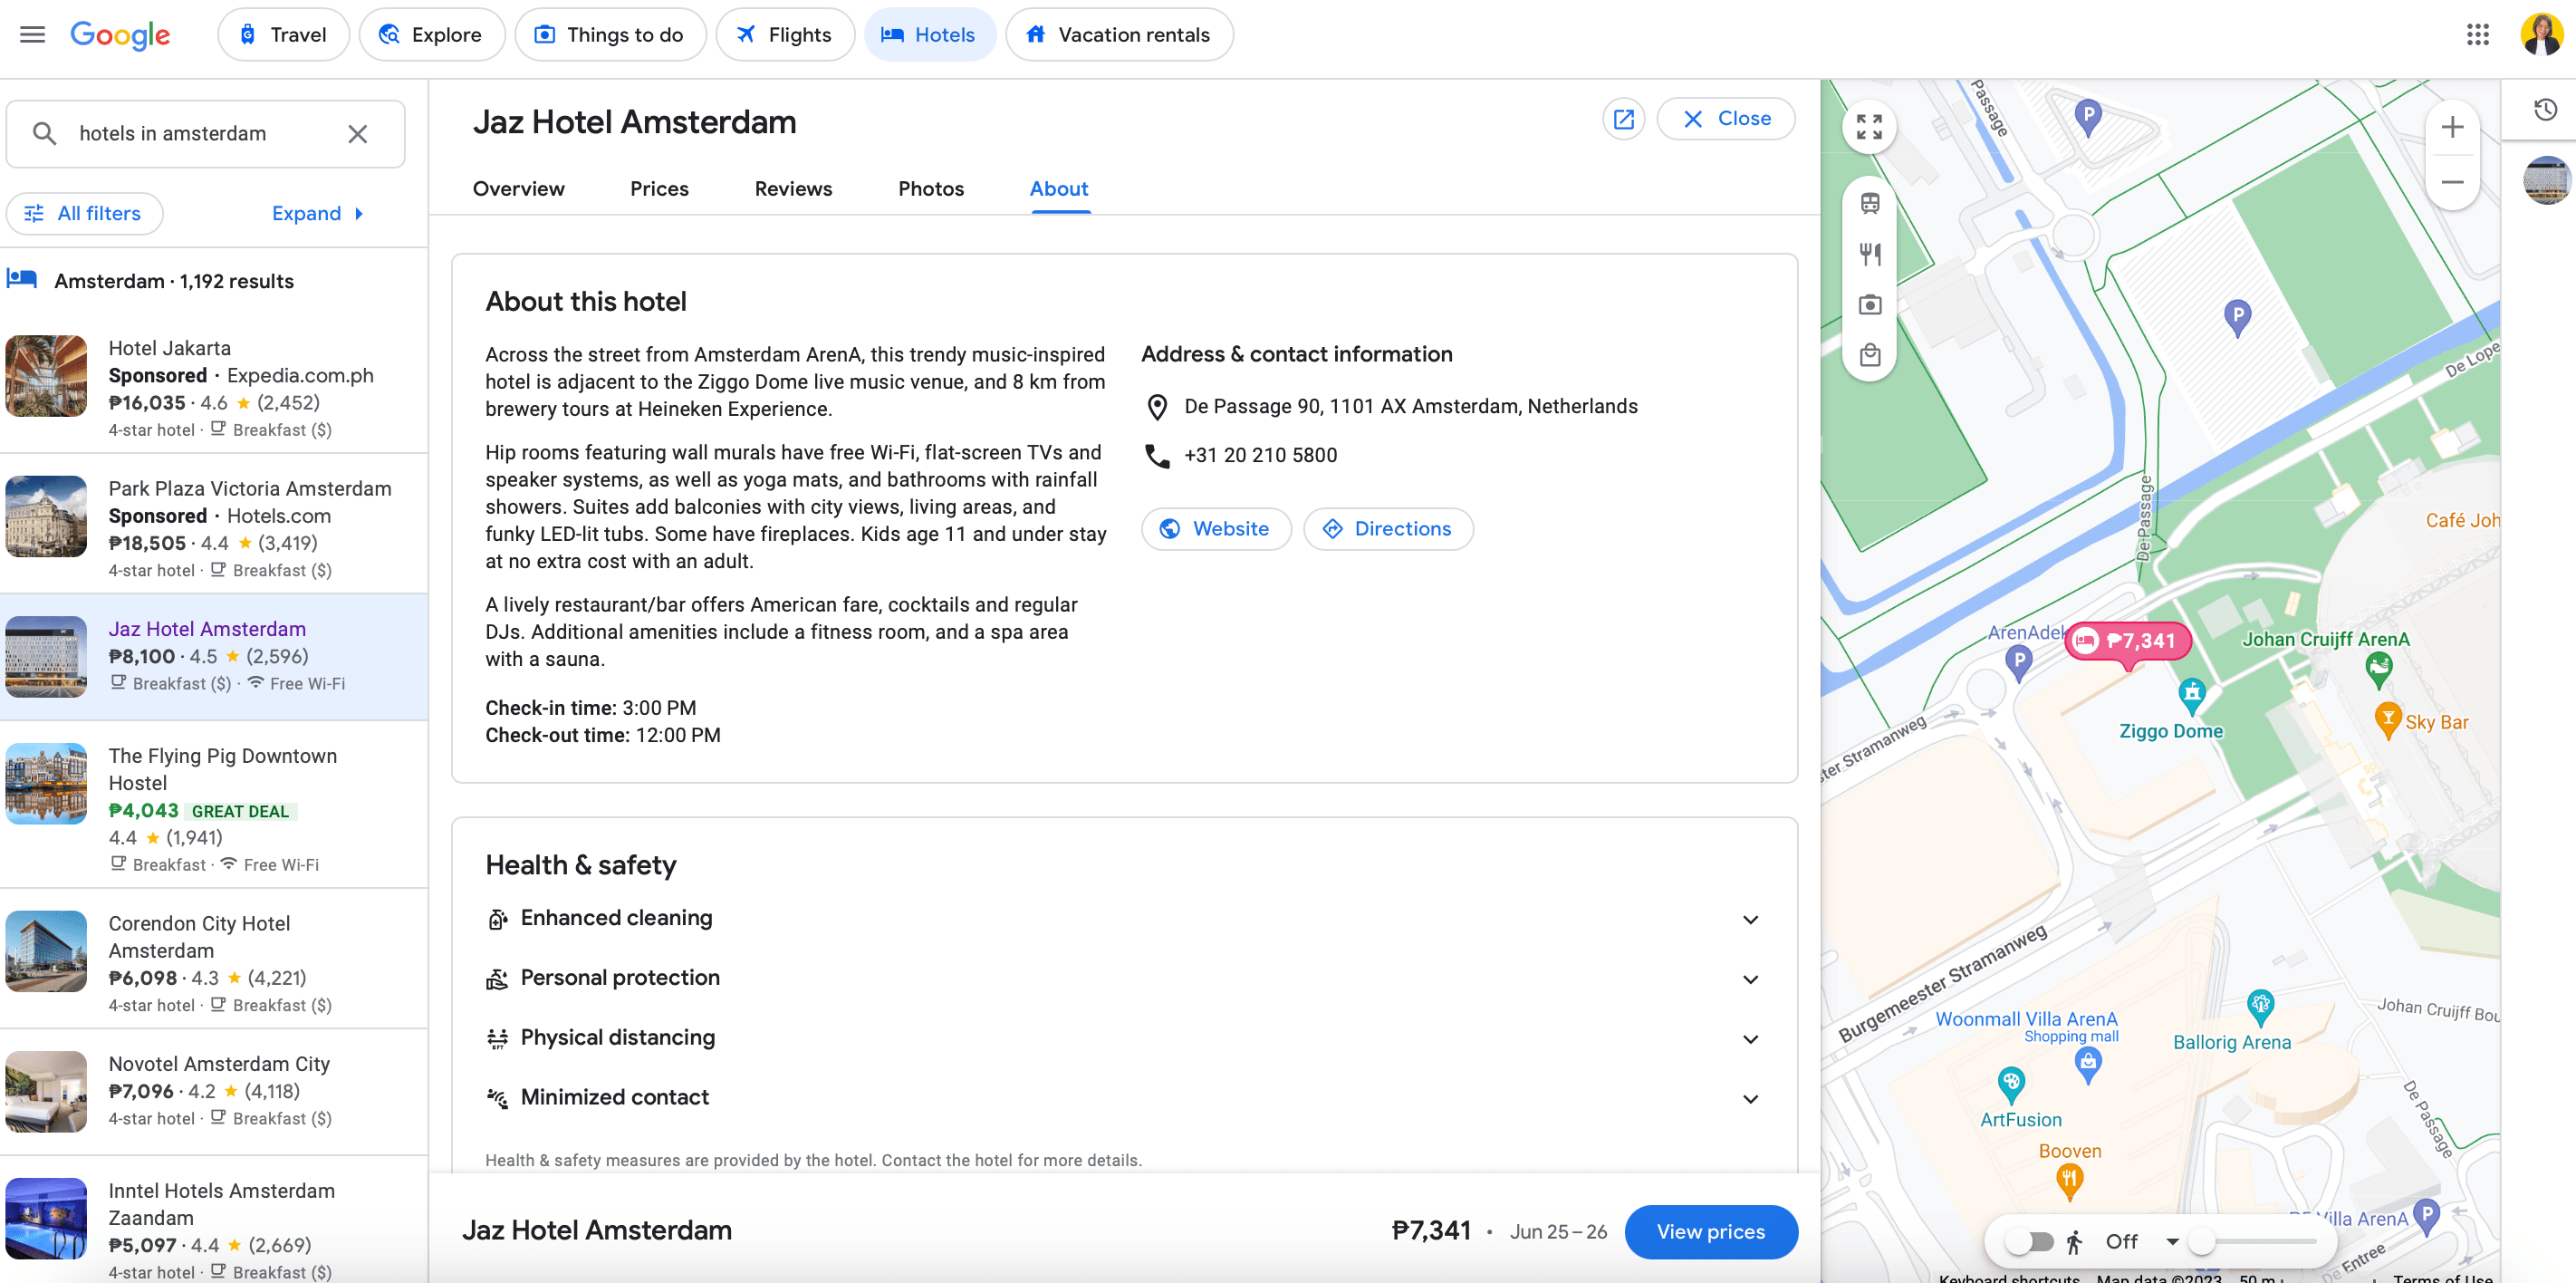Show shopping places on the map
Image resolution: width=2576 pixels, height=1283 pixels.
pos(1869,355)
